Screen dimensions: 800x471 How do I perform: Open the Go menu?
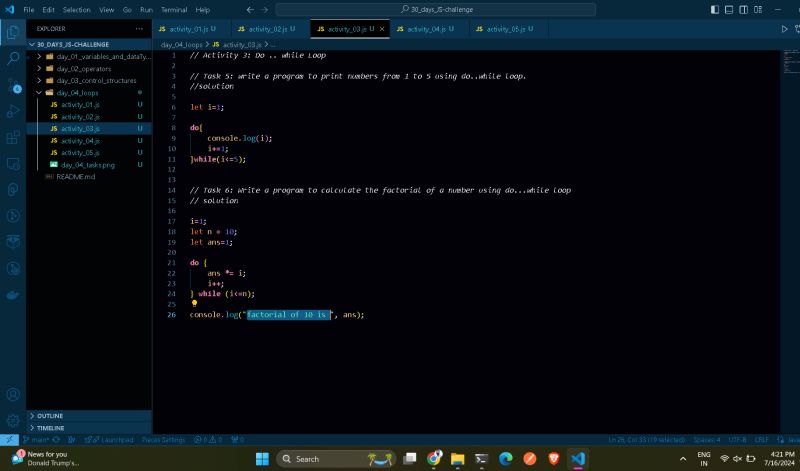coord(127,10)
